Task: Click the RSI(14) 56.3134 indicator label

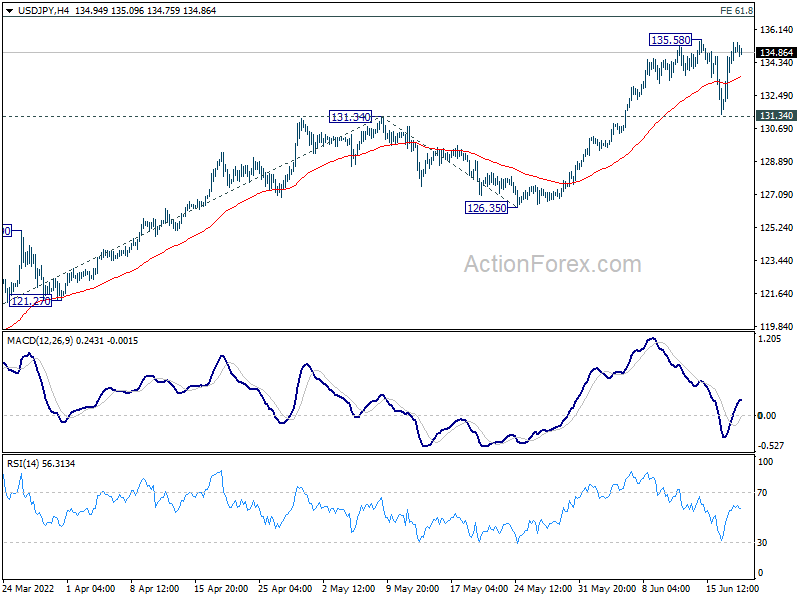Action: click(x=41, y=464)
